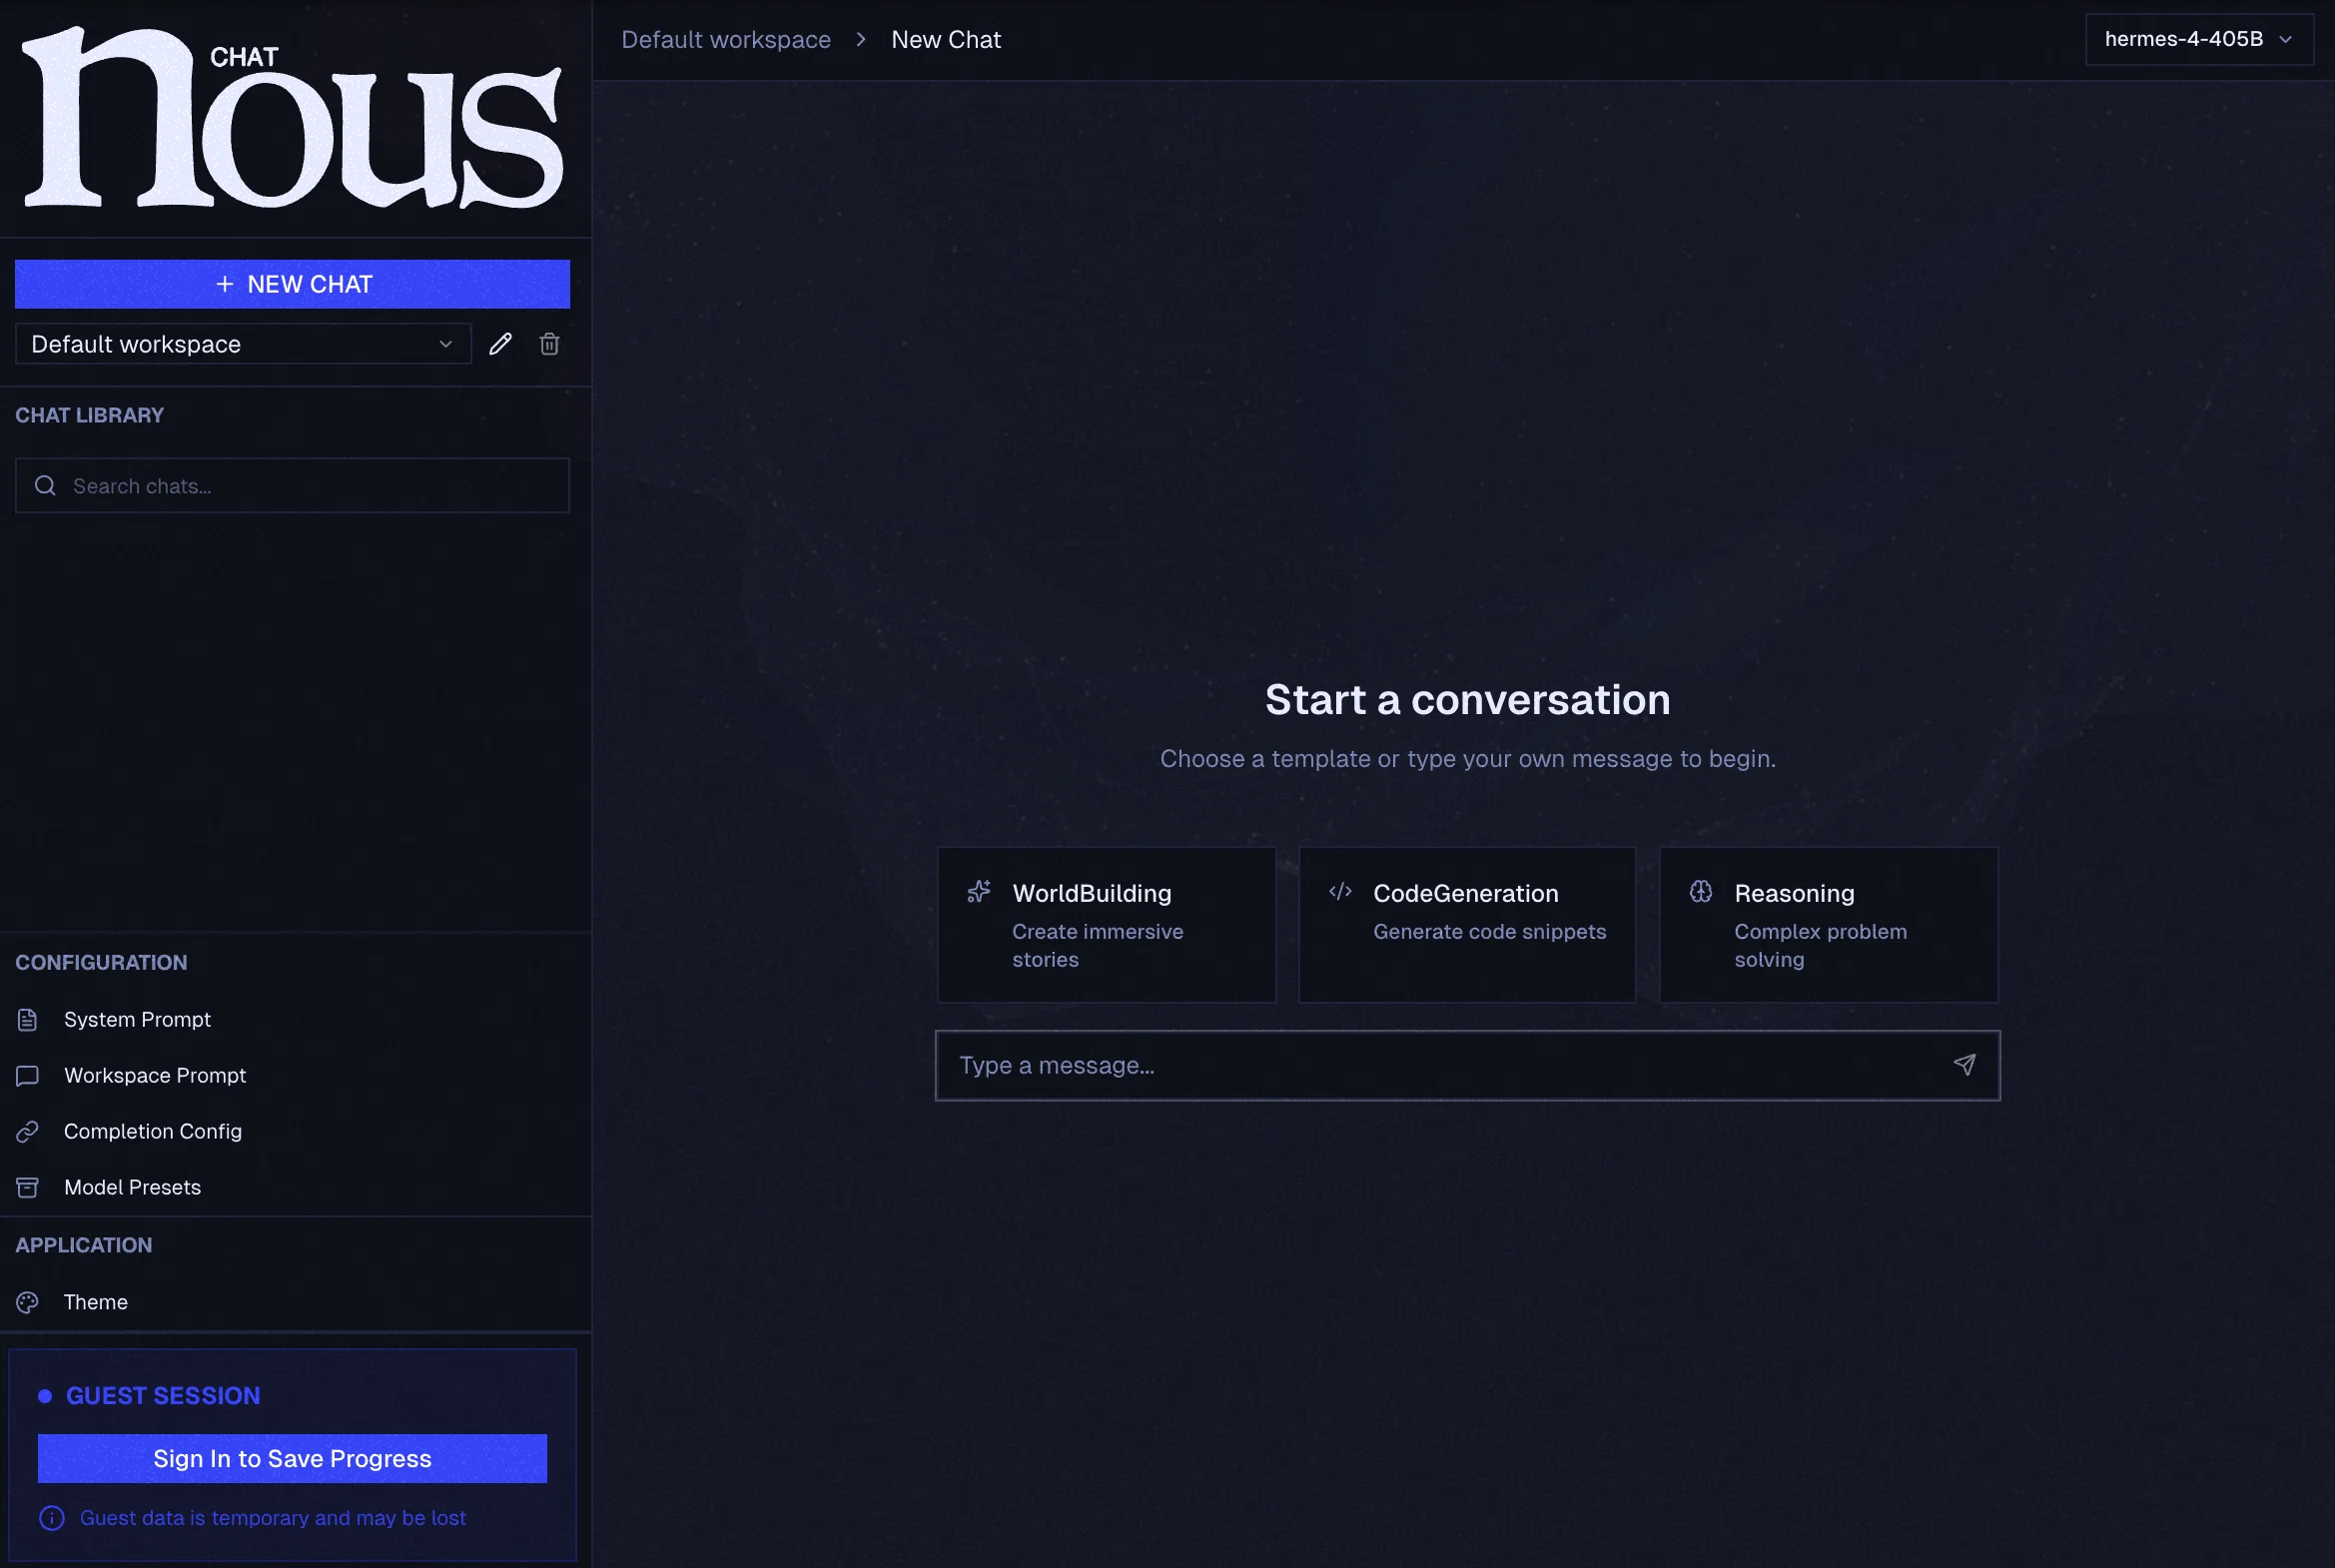Click the Reasoning brain icon
2335x1568 pixels.
[1701, 892]
